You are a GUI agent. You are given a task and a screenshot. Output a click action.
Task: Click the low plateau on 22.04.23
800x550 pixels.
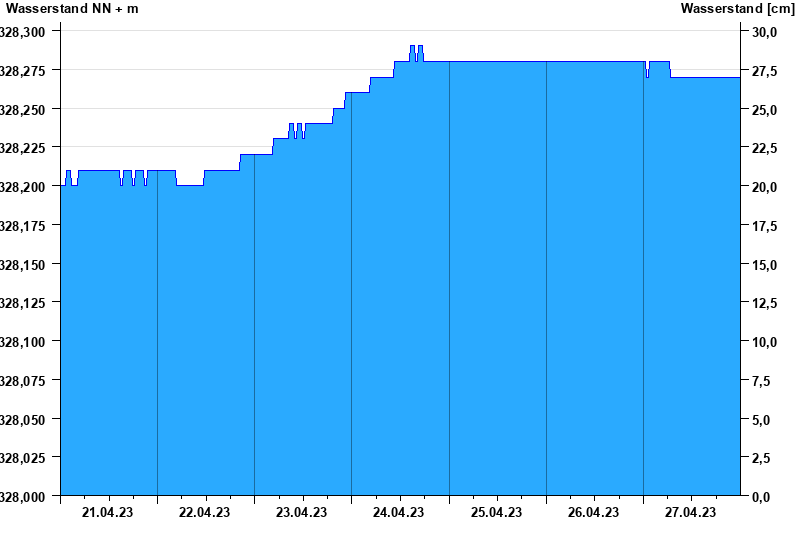tap(190, 185)
